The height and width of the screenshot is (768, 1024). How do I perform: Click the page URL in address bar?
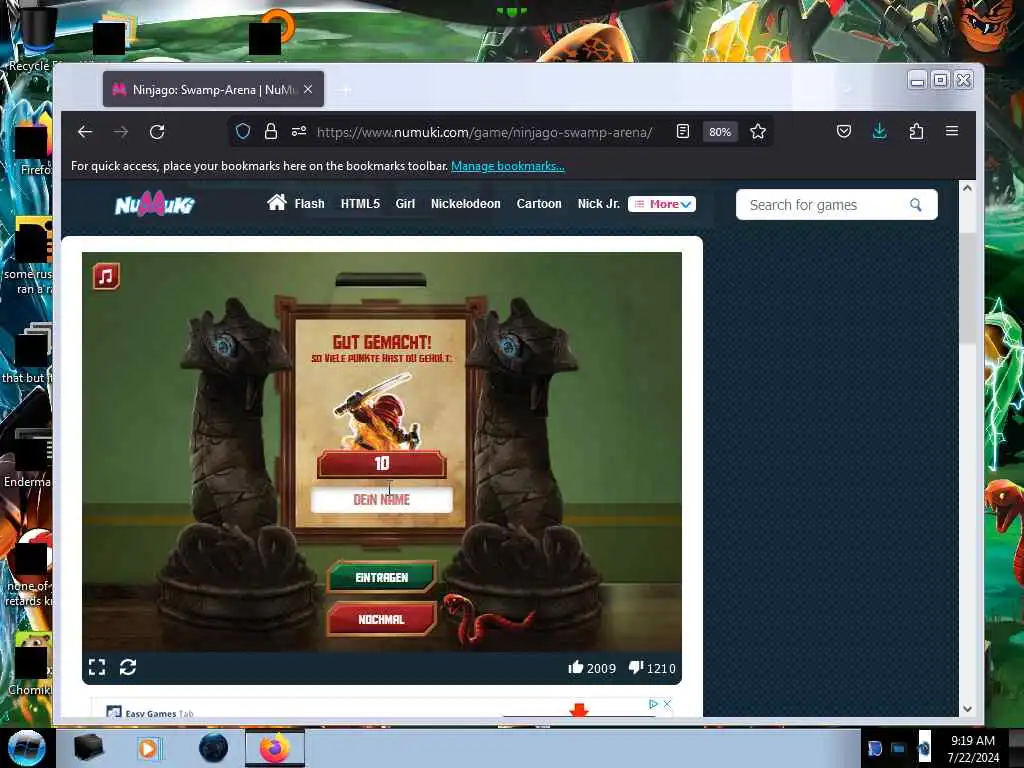[484, 132]
